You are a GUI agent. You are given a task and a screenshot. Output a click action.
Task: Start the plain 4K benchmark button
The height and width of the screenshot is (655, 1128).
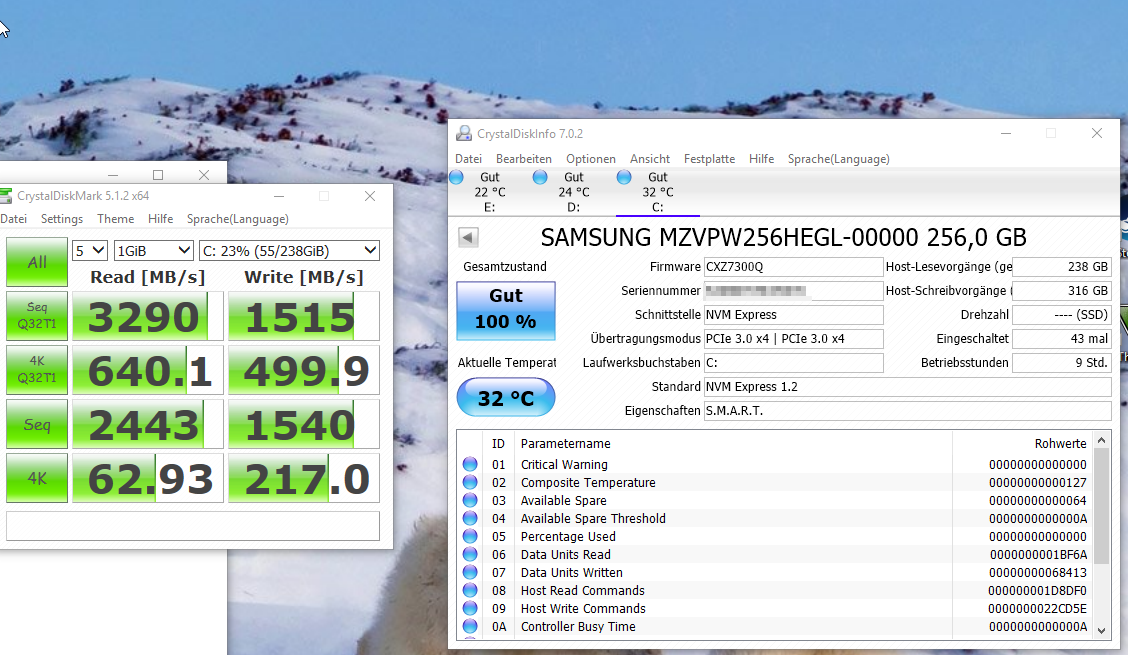point(37,478)
